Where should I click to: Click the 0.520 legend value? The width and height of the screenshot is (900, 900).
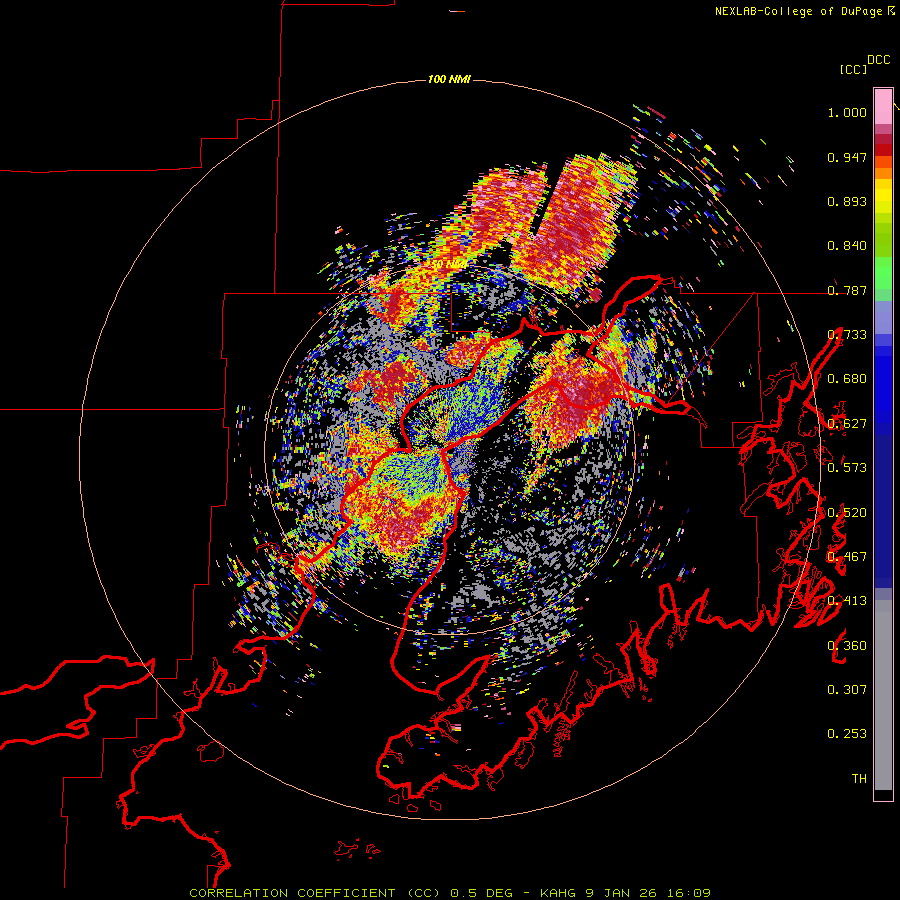(847, 513)
